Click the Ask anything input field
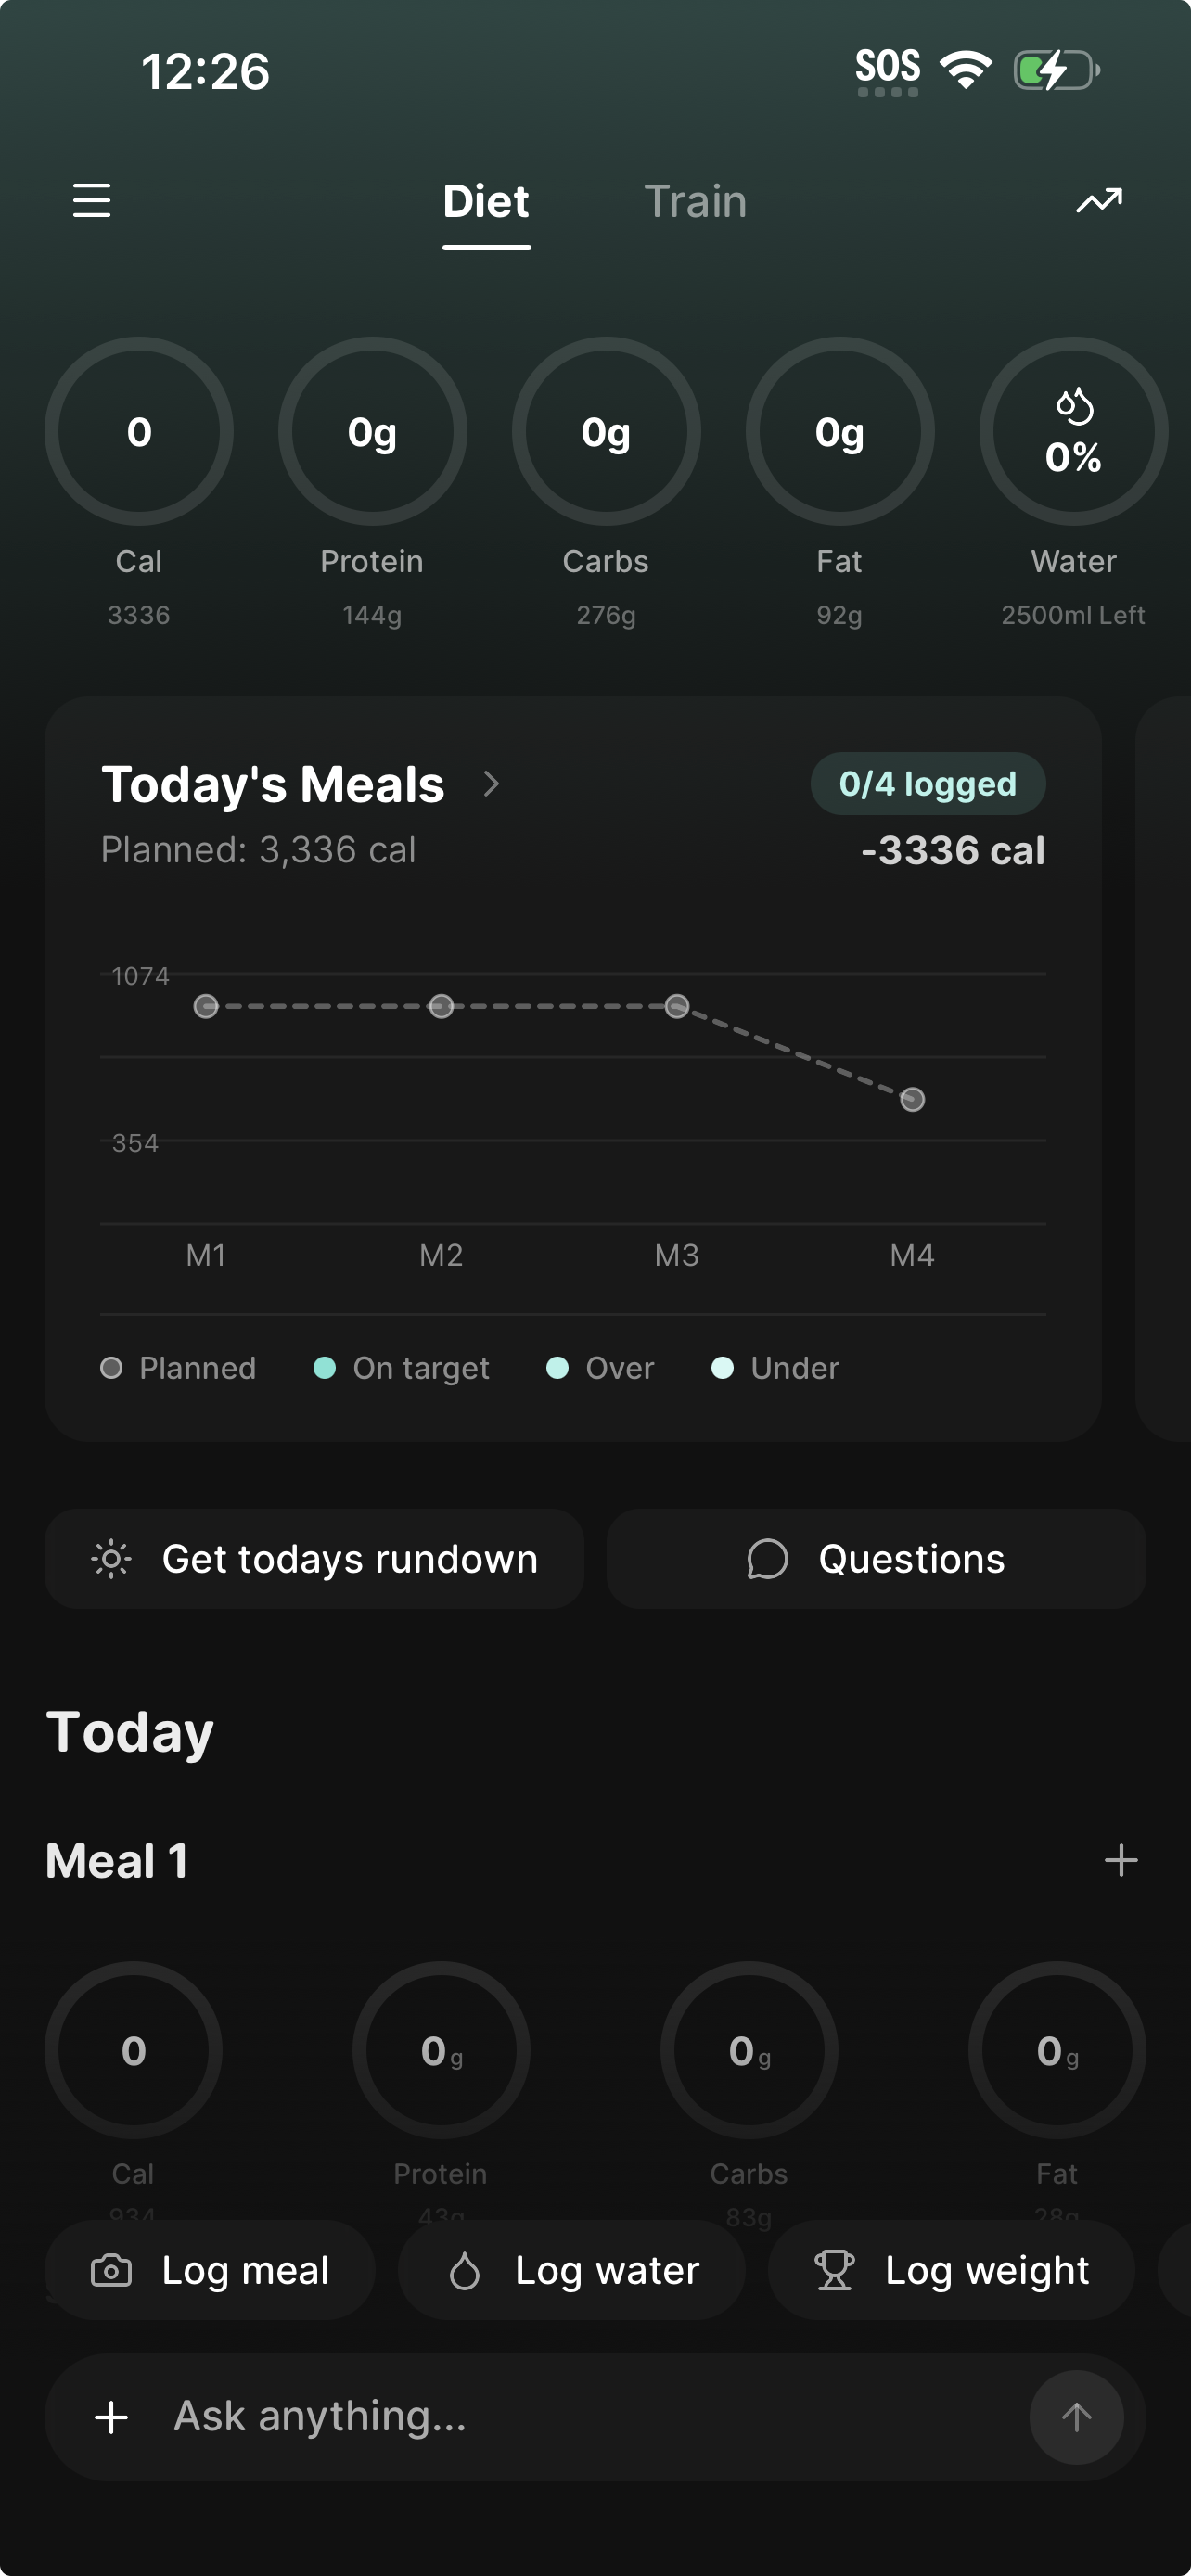Viewport: 1191px width, 2576px height. tap(590, 2417)
